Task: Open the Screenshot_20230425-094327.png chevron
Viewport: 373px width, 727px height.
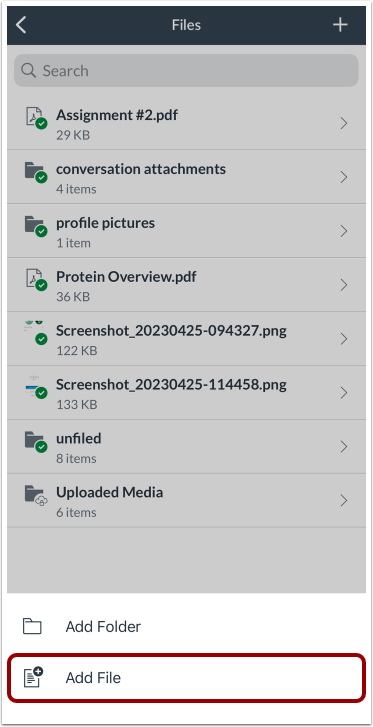Action: (x=344, y=338)
